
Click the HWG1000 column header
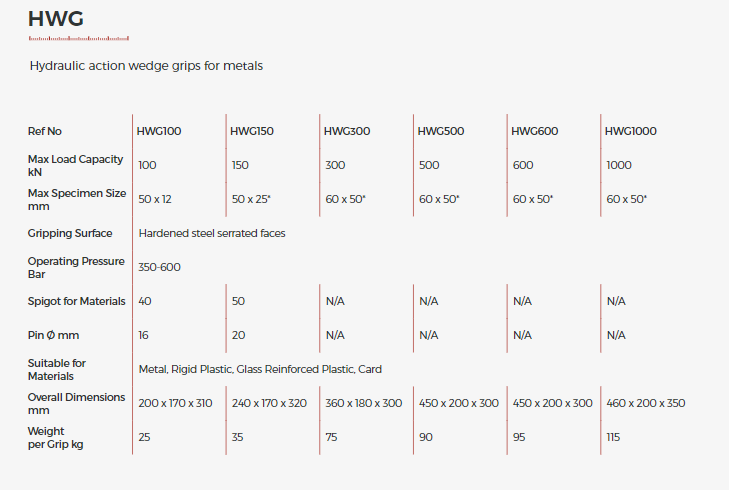[631, 131]
